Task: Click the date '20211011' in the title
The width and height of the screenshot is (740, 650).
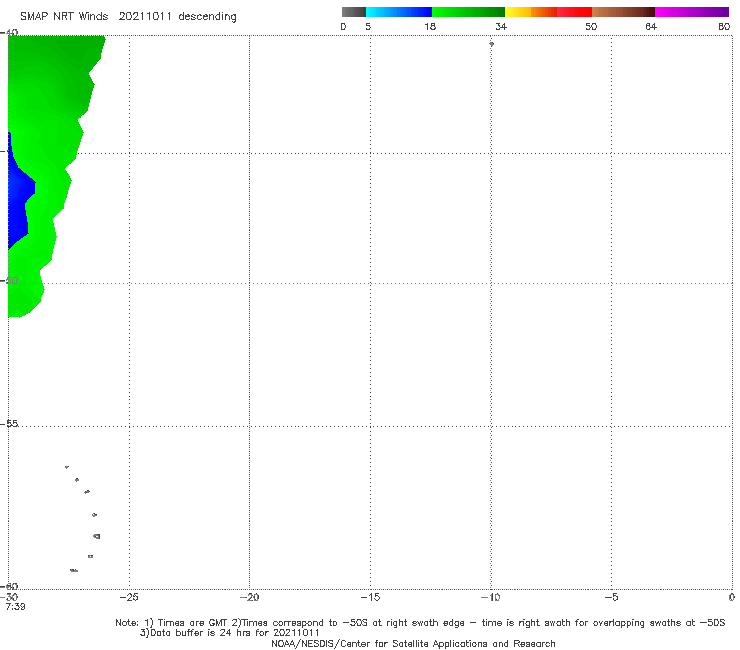Action: [145, 17]
